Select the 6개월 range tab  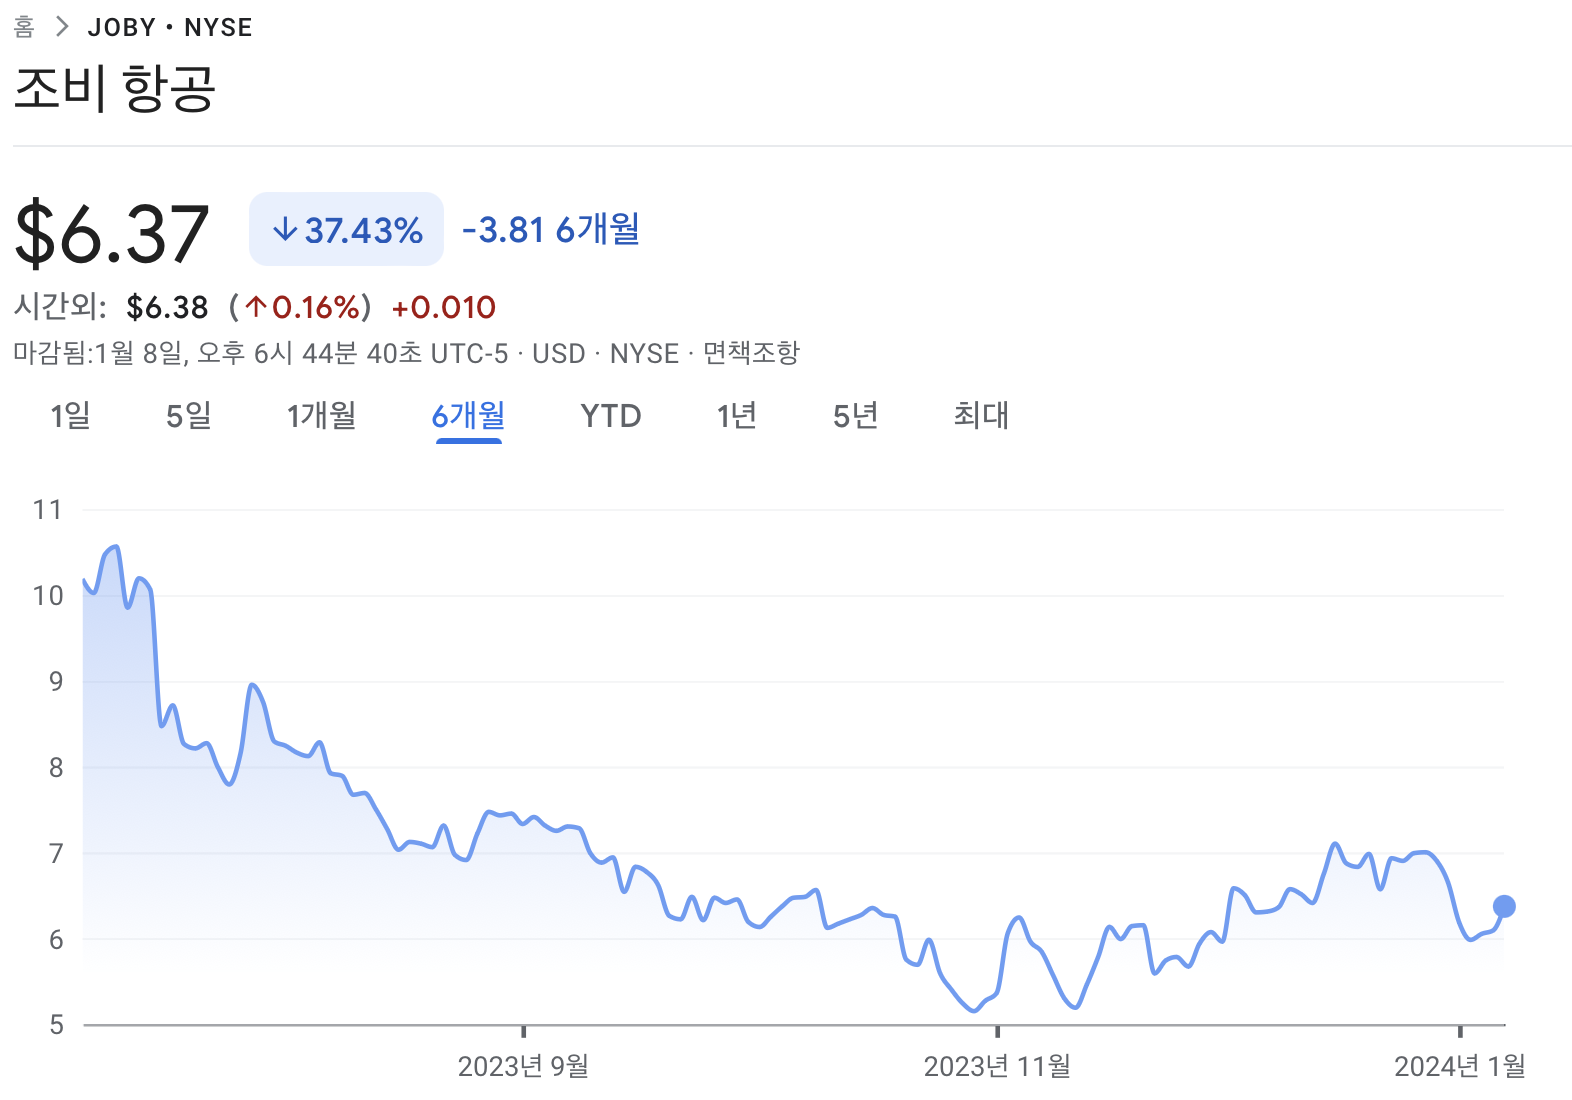coord(468,415)
